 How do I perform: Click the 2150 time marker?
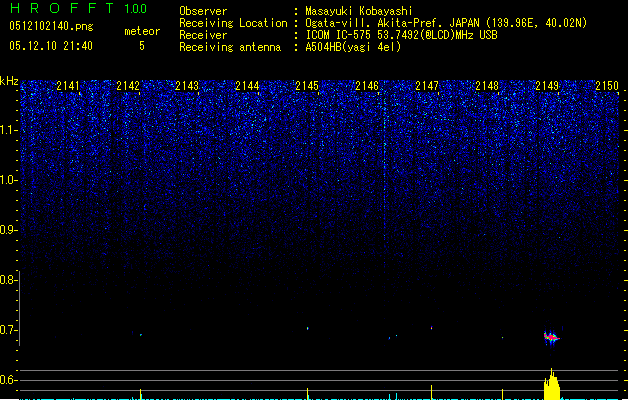(x=607, y=86)
